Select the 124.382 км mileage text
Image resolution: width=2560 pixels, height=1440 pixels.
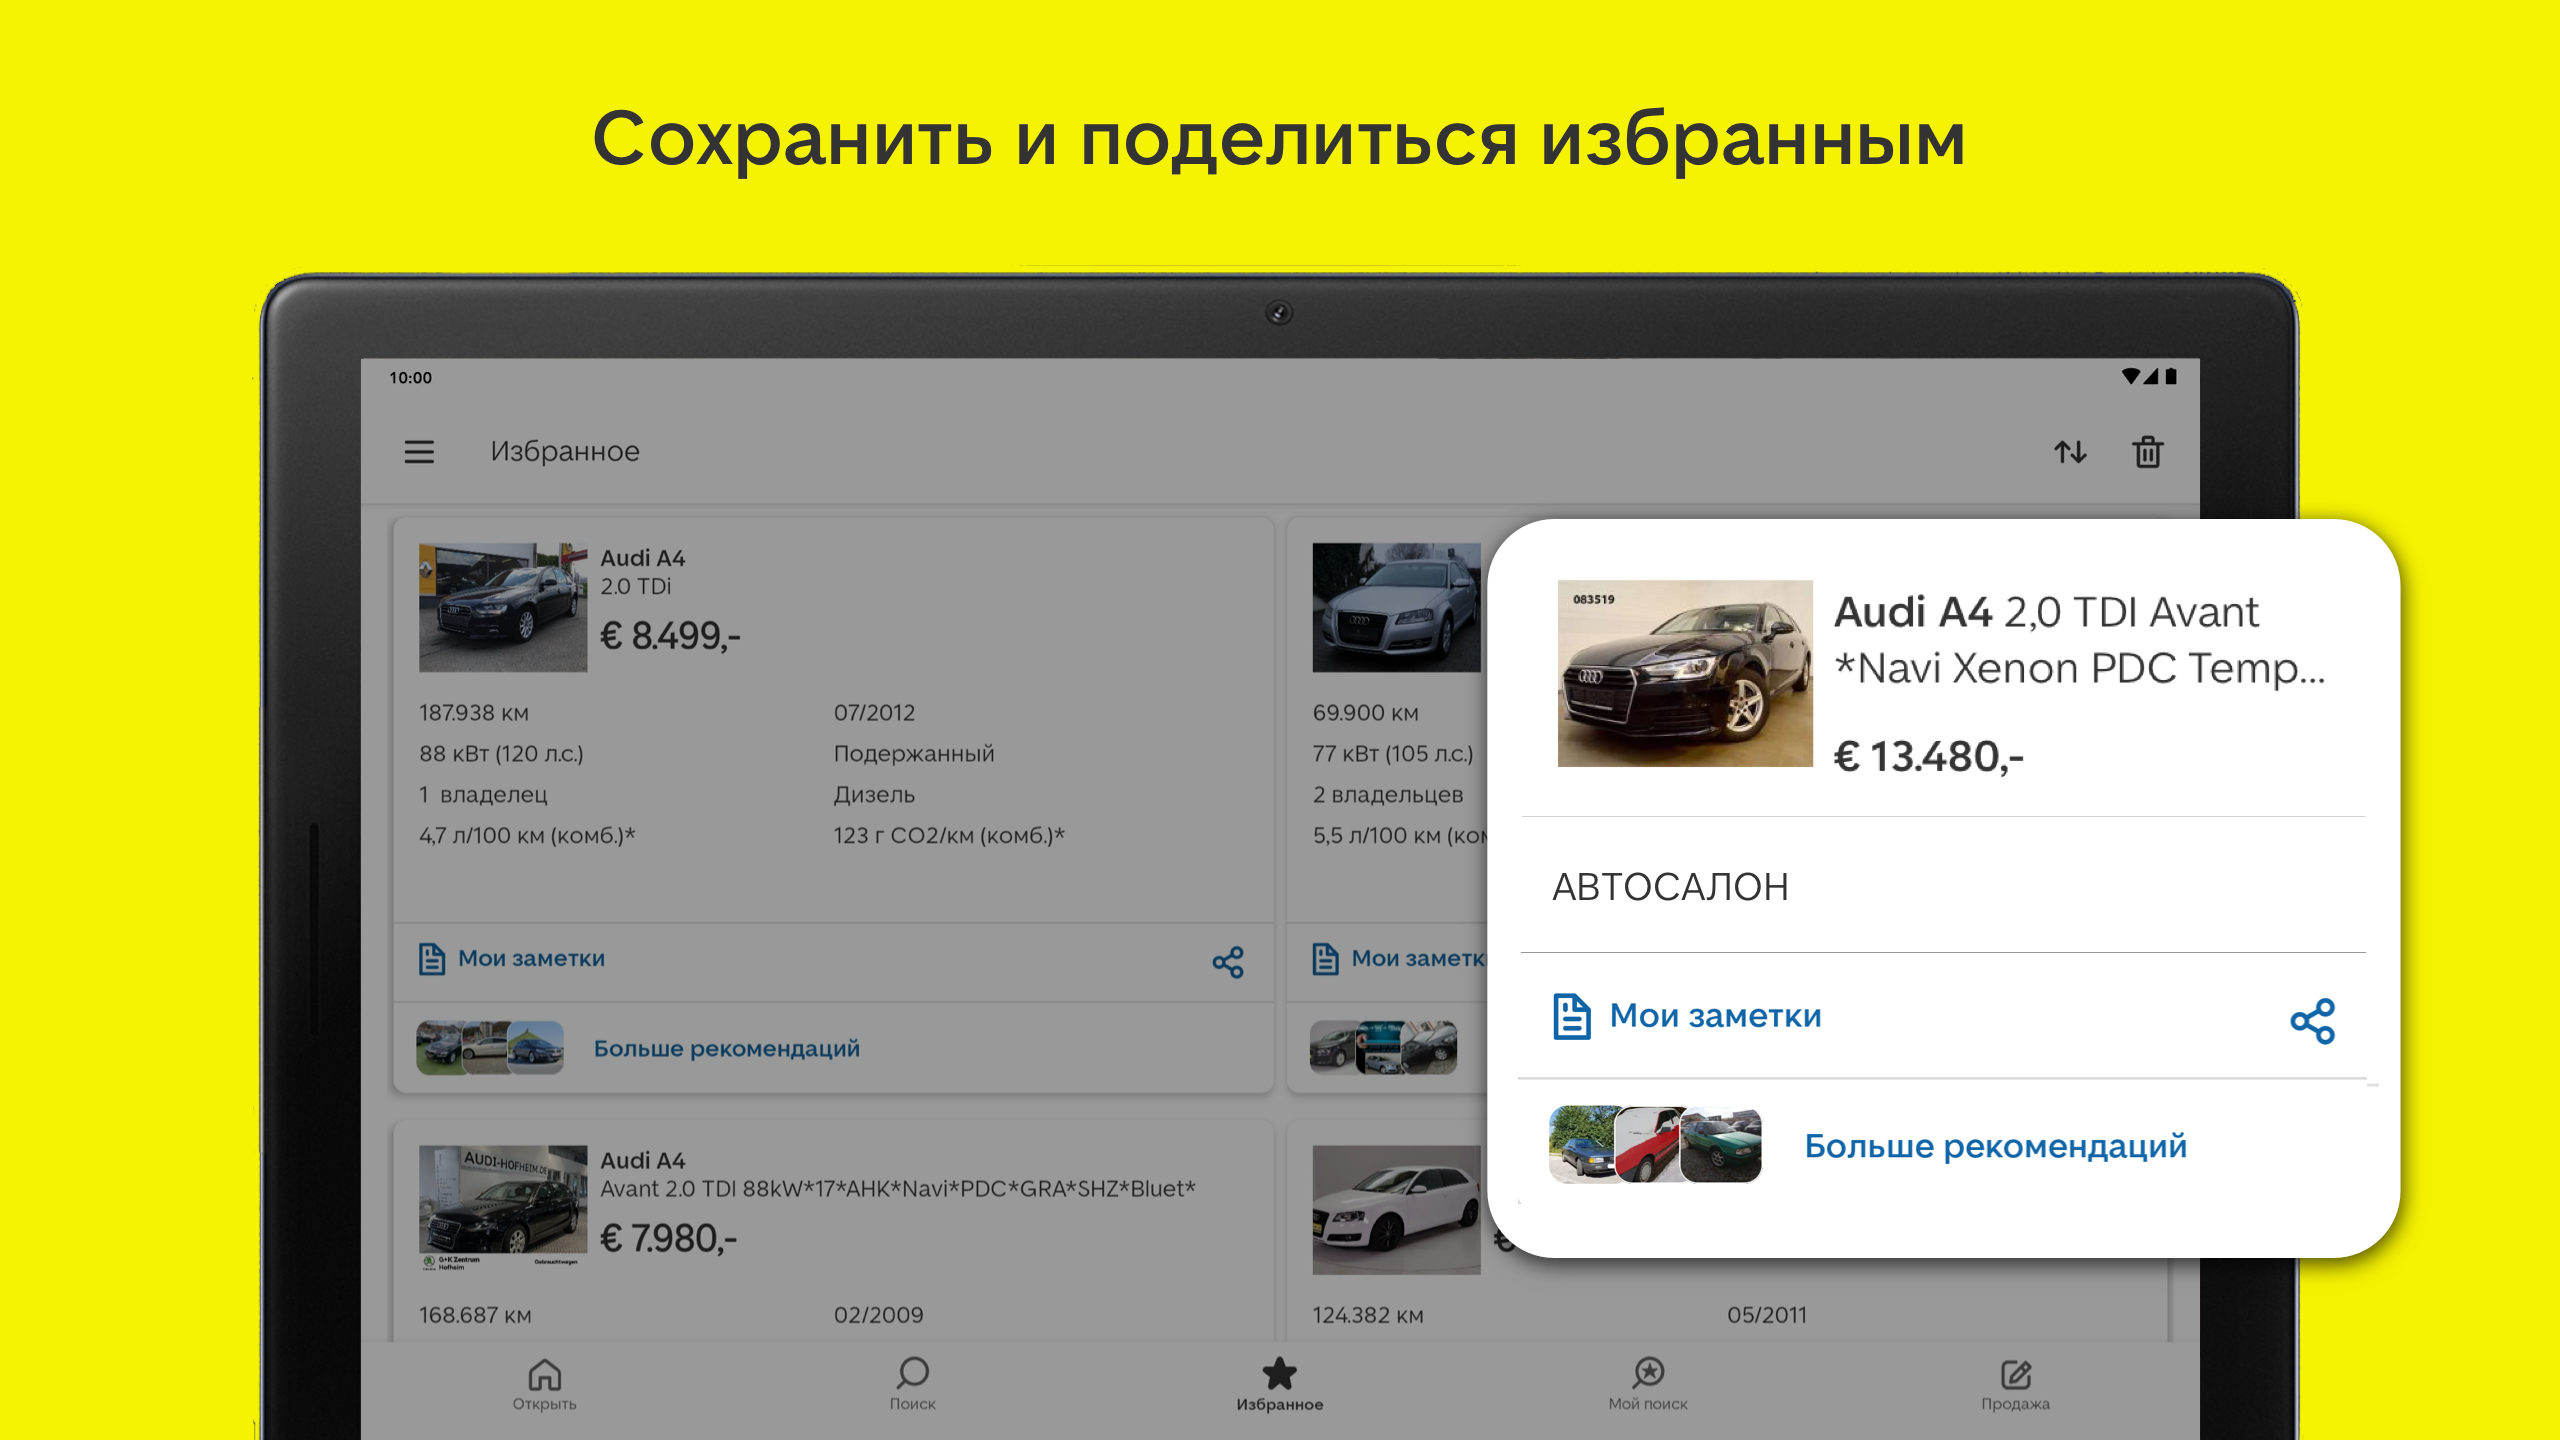(1368, 1316)
